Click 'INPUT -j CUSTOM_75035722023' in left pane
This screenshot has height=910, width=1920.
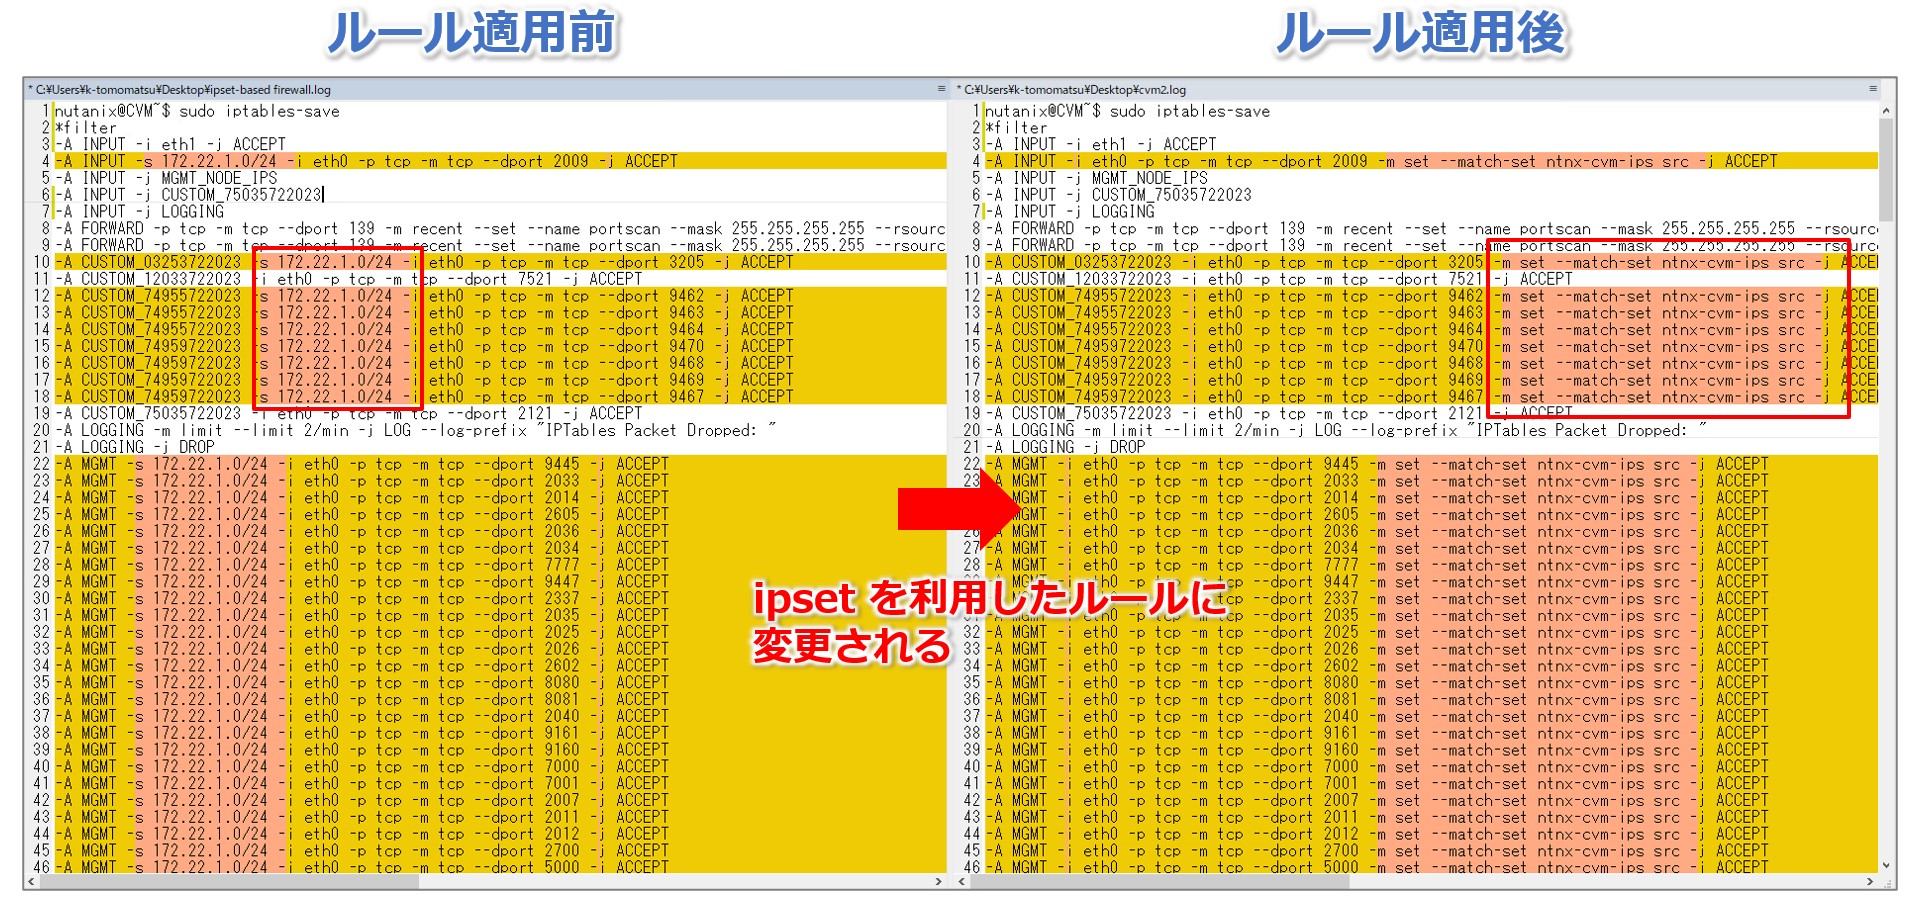(189, 195)
